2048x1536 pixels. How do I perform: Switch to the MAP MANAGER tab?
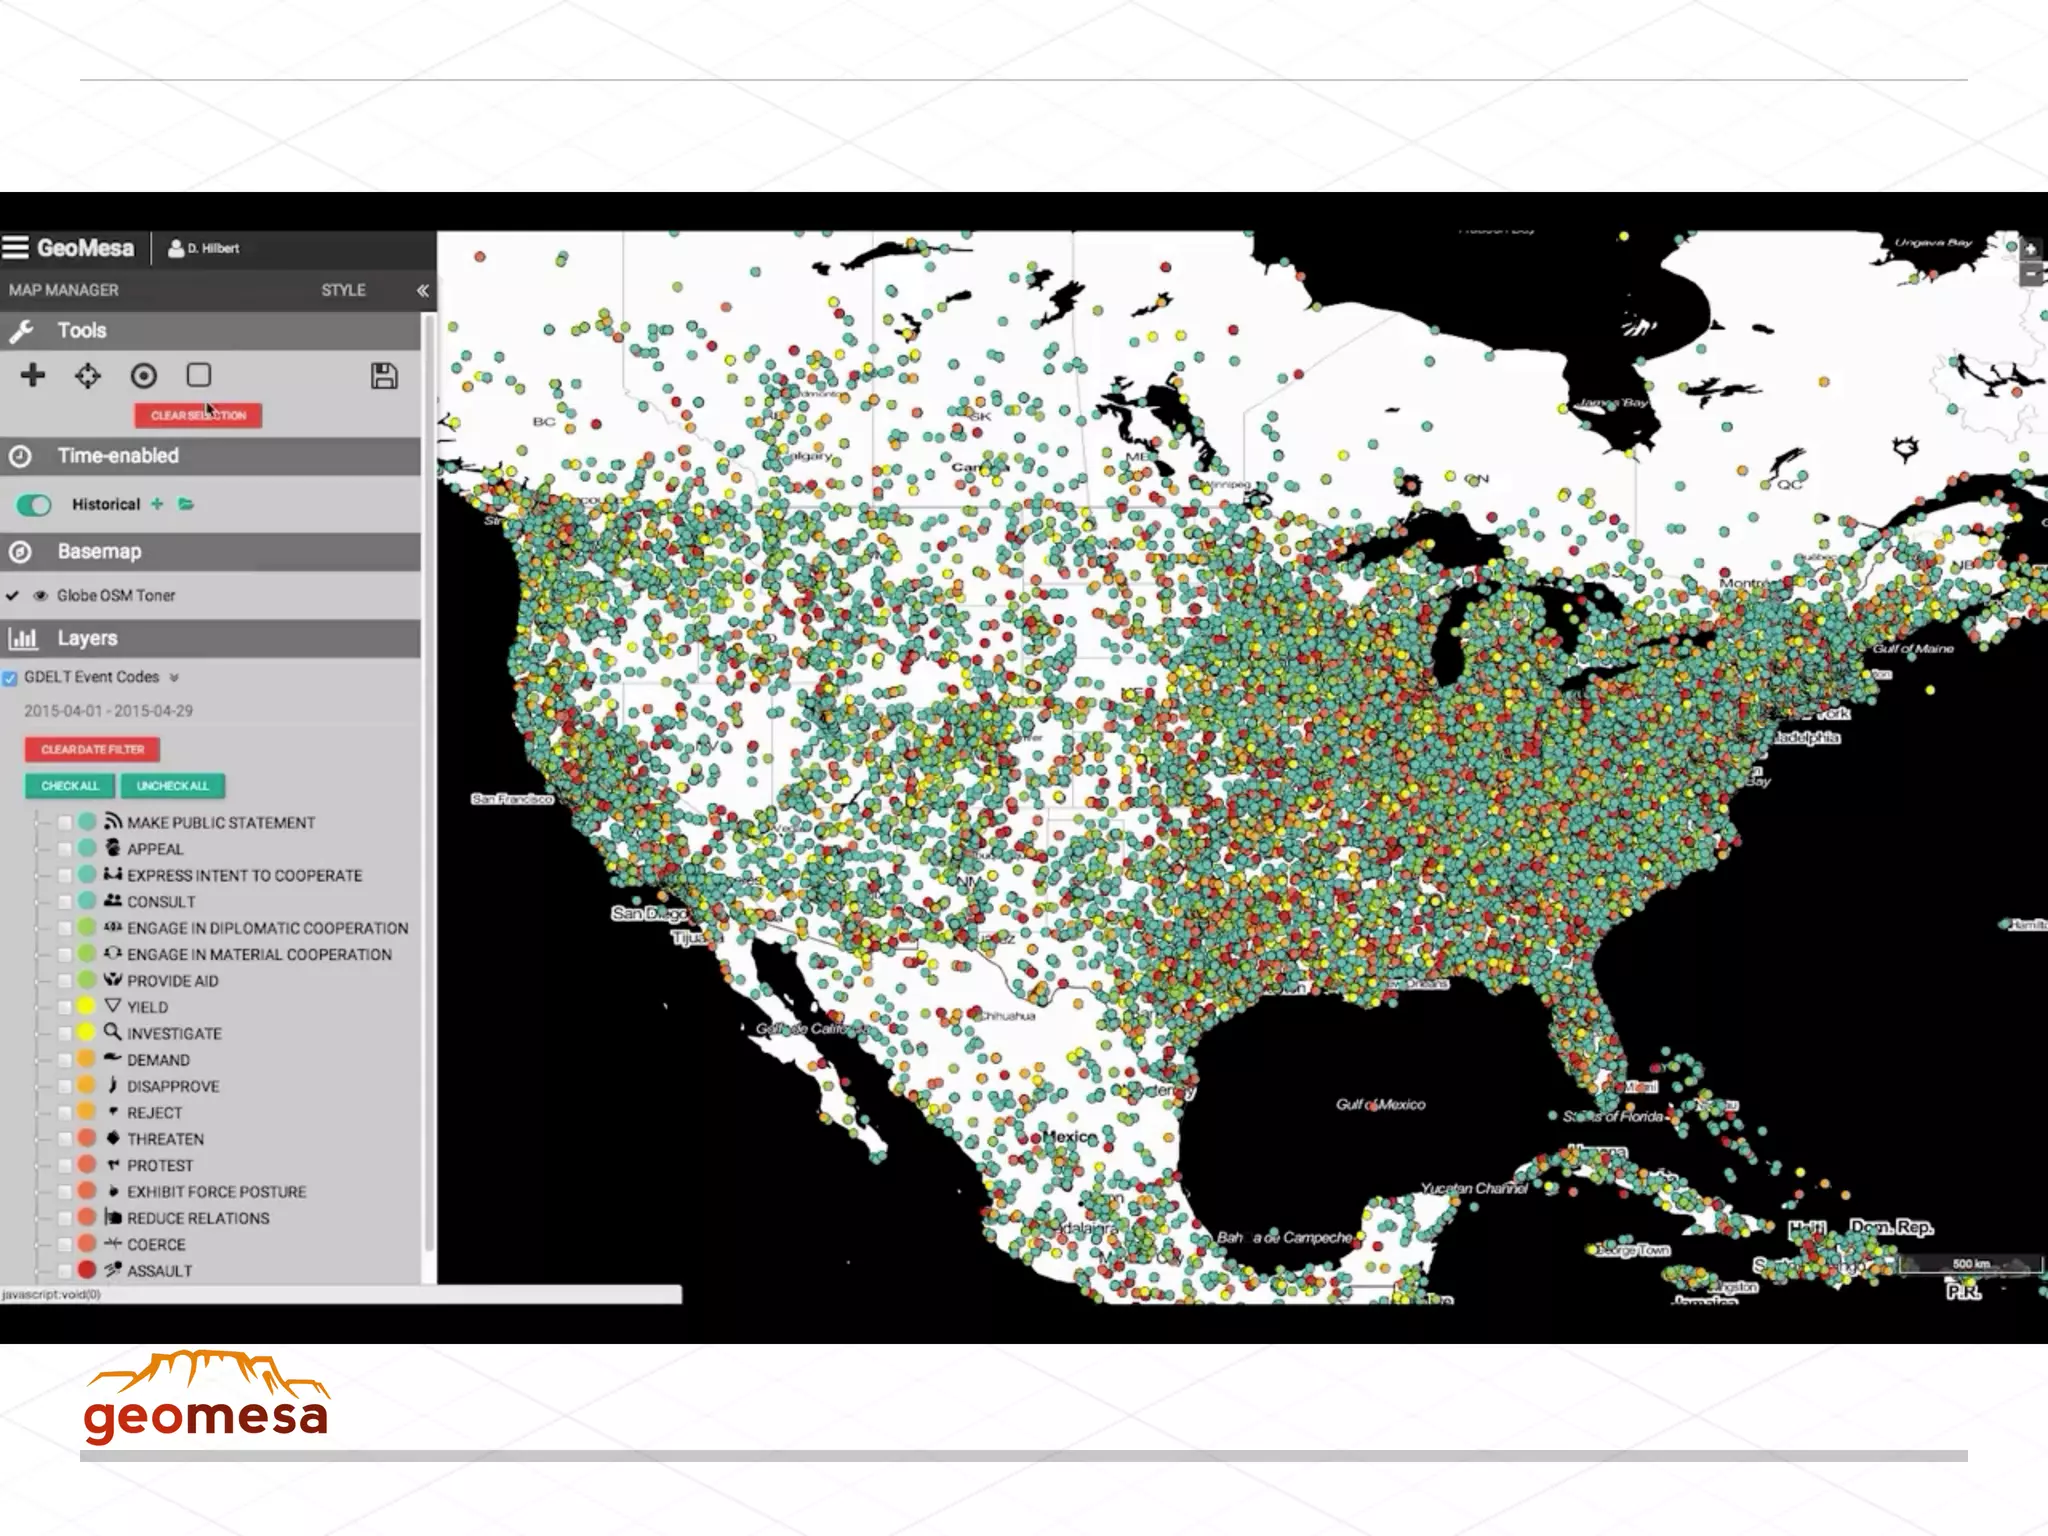[64, 290]
